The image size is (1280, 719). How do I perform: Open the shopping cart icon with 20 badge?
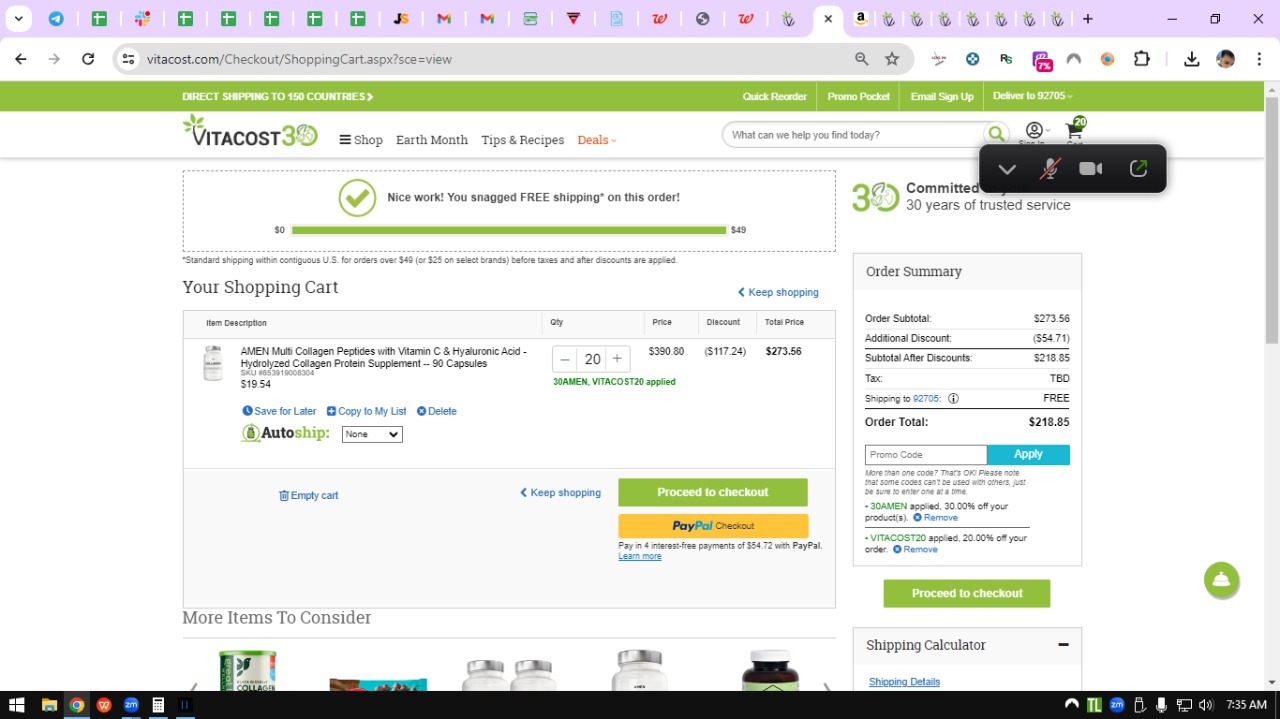(x=1075, y=131)
